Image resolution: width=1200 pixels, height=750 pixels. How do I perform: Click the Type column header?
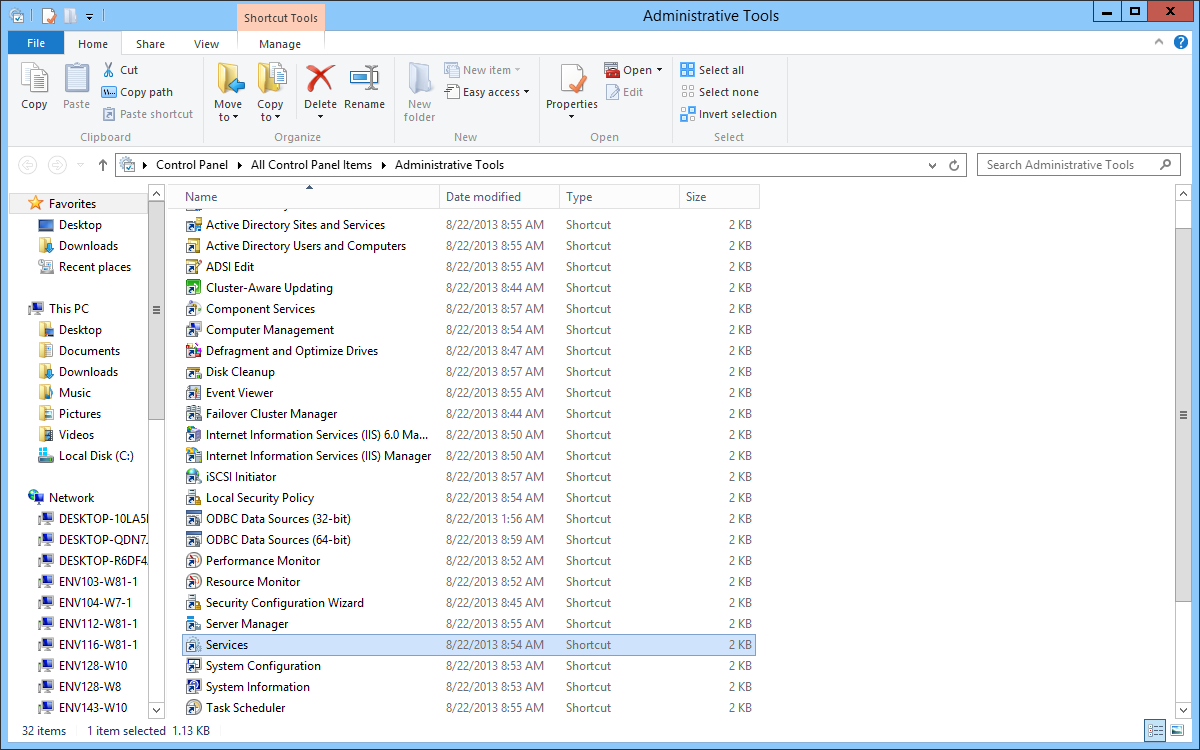pyautogui.click(x=620, y=197)
